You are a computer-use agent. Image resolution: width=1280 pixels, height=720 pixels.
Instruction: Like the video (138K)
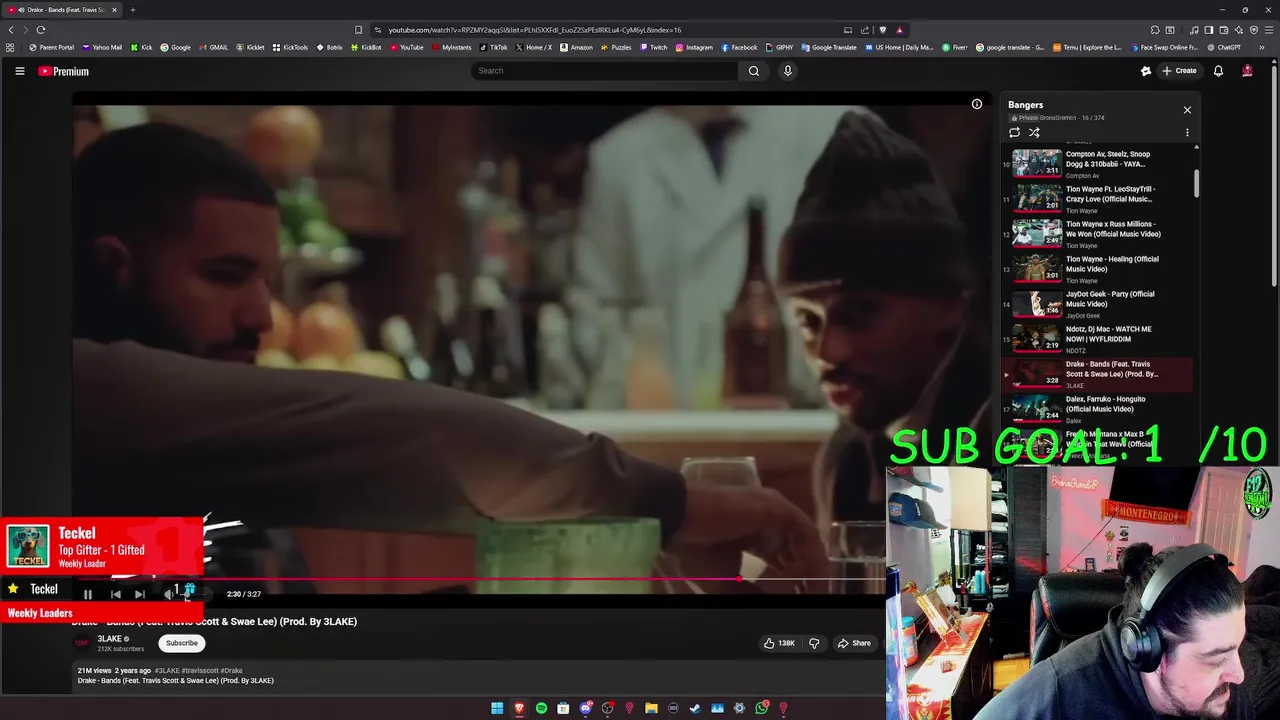click(x=779, y=643)
